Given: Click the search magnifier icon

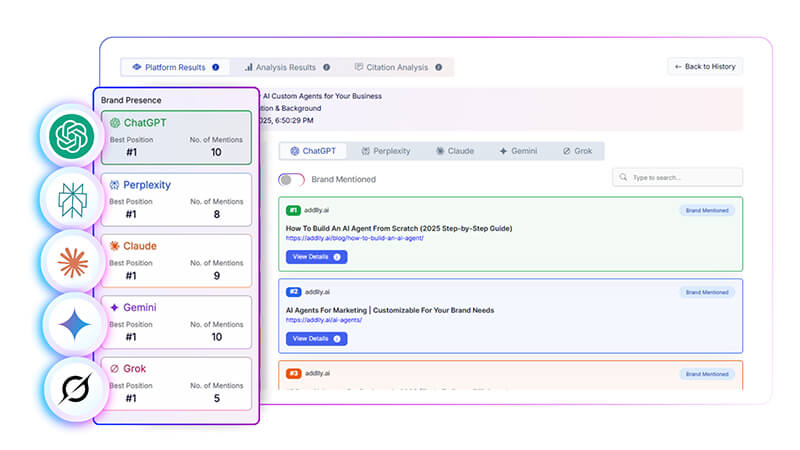Looking at the screenshot, I should [623, 177].
